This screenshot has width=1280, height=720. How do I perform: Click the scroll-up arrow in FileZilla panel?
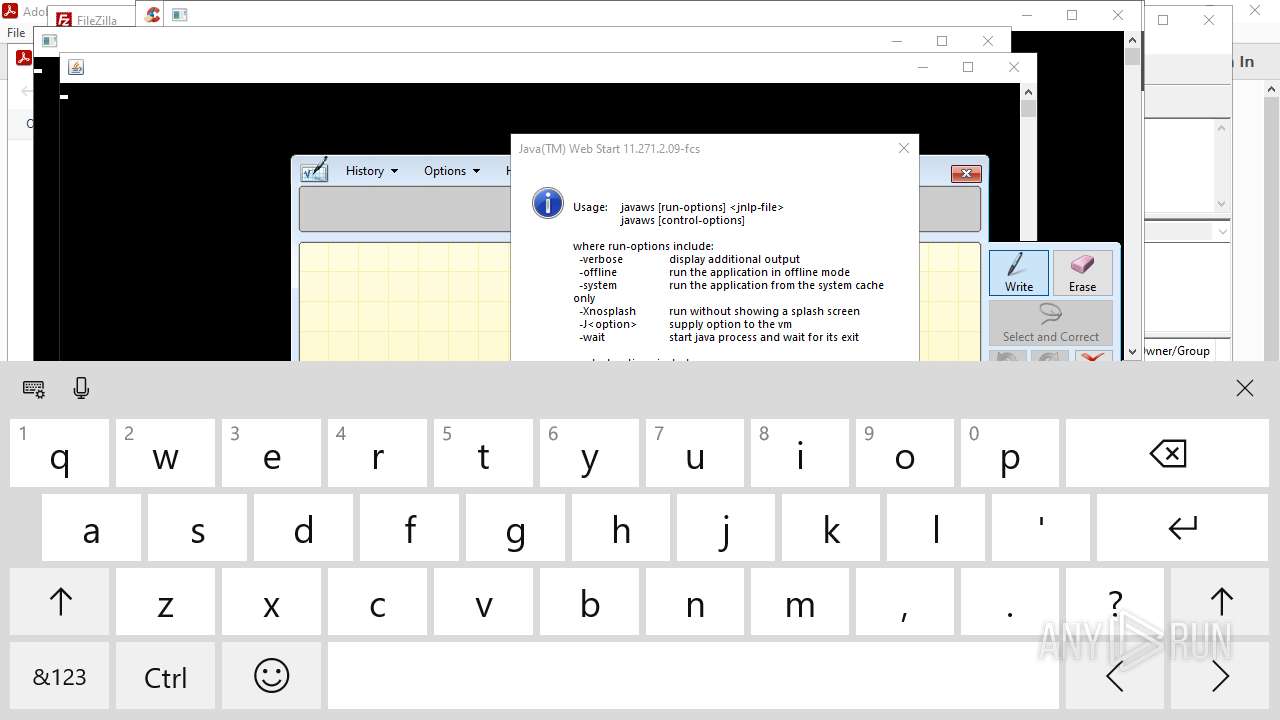(1221, 127)
